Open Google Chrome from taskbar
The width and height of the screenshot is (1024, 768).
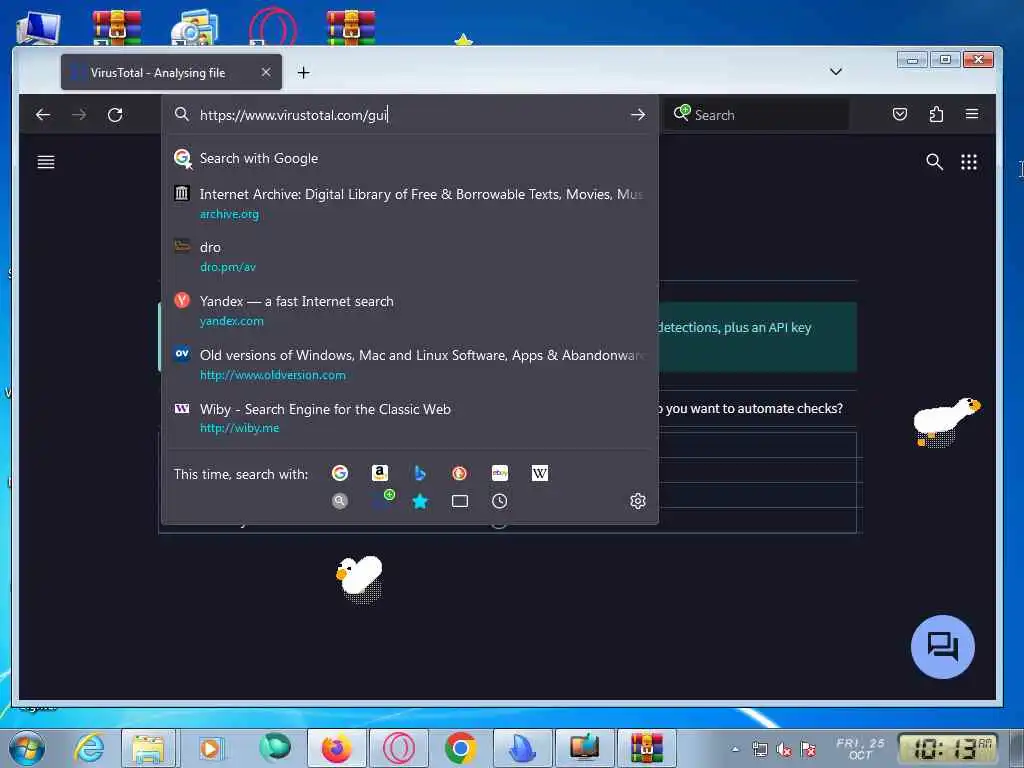pyautogui.click(x=460, y=748)
